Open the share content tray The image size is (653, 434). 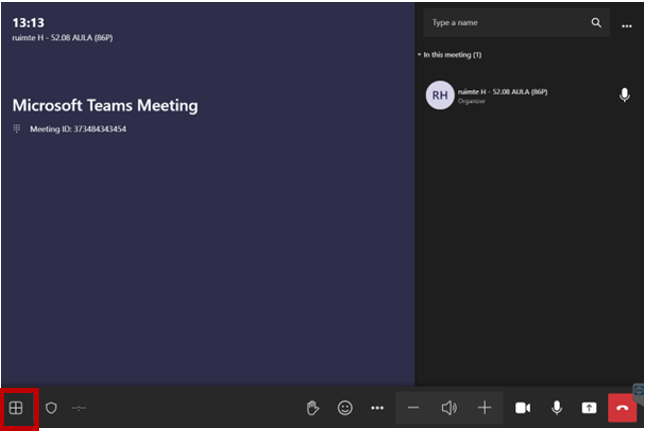pyautogui.click(x=589, y=408)
